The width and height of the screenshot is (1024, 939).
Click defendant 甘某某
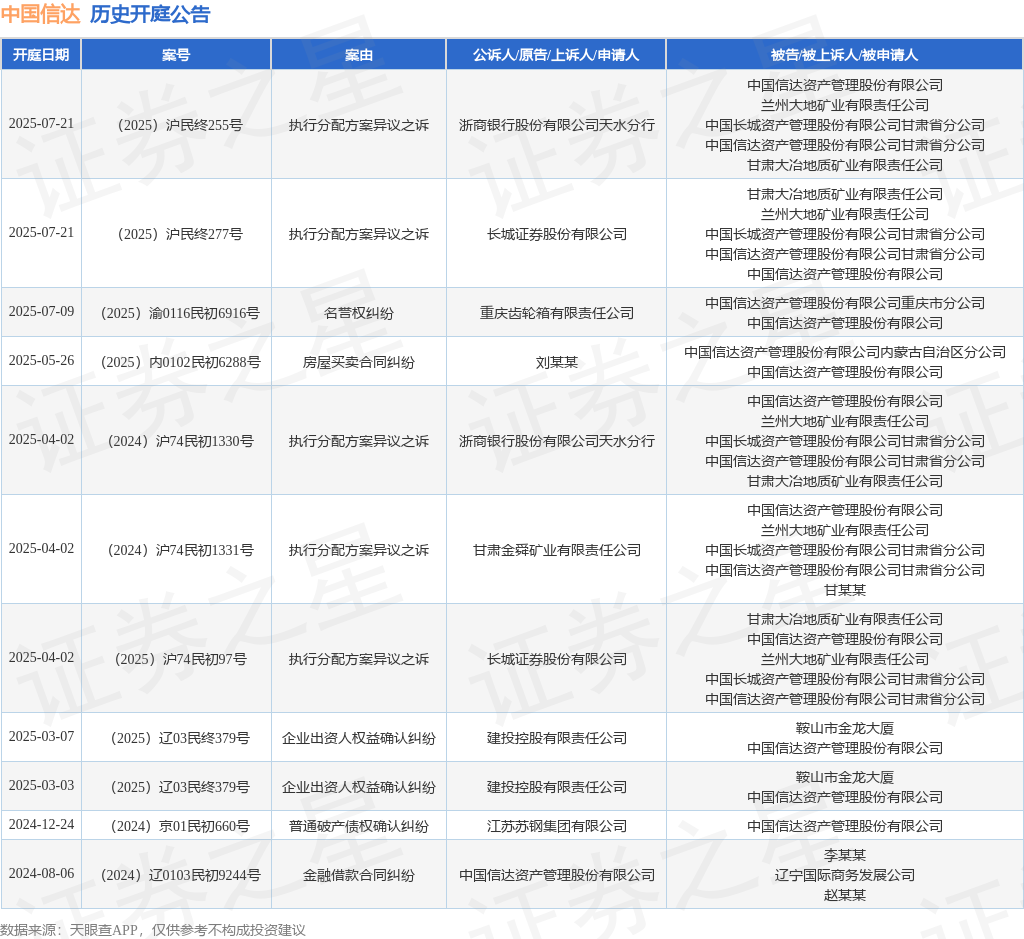click(844, 590)
